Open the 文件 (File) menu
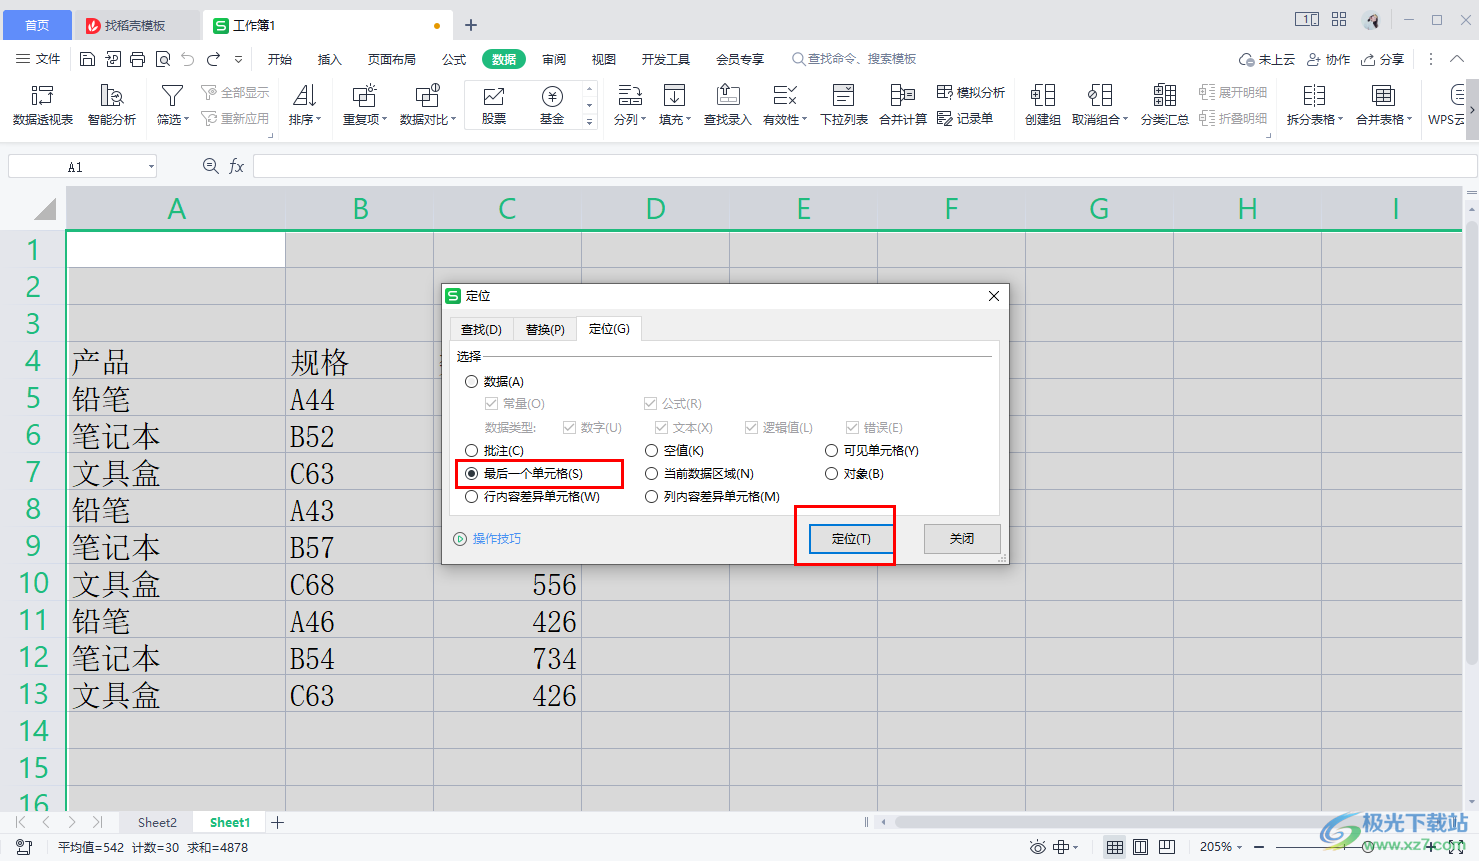 [38, 59]
